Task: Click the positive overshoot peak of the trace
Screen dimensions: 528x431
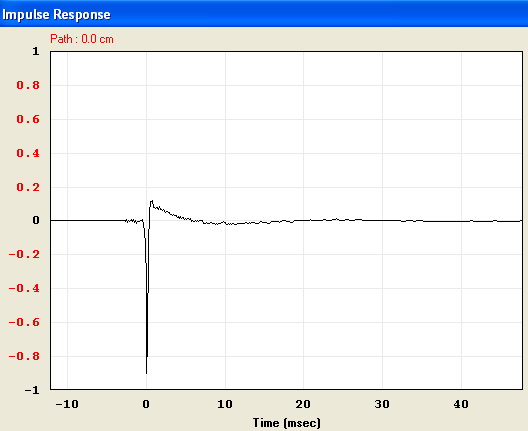Action: (x=152, y=201)
